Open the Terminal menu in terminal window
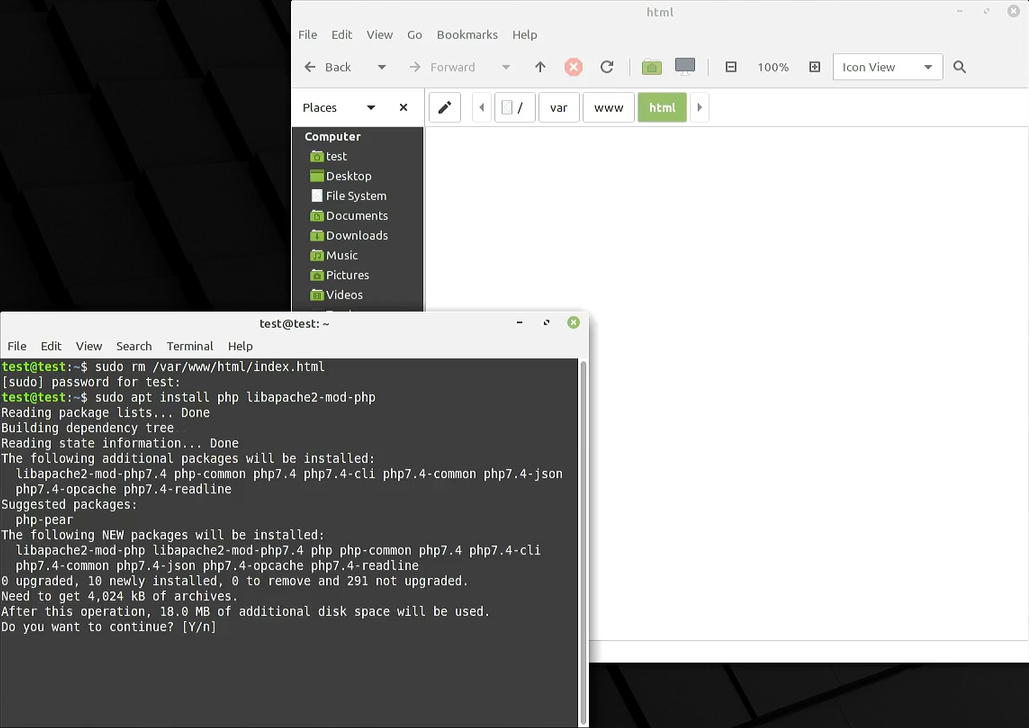 [190, 346]
